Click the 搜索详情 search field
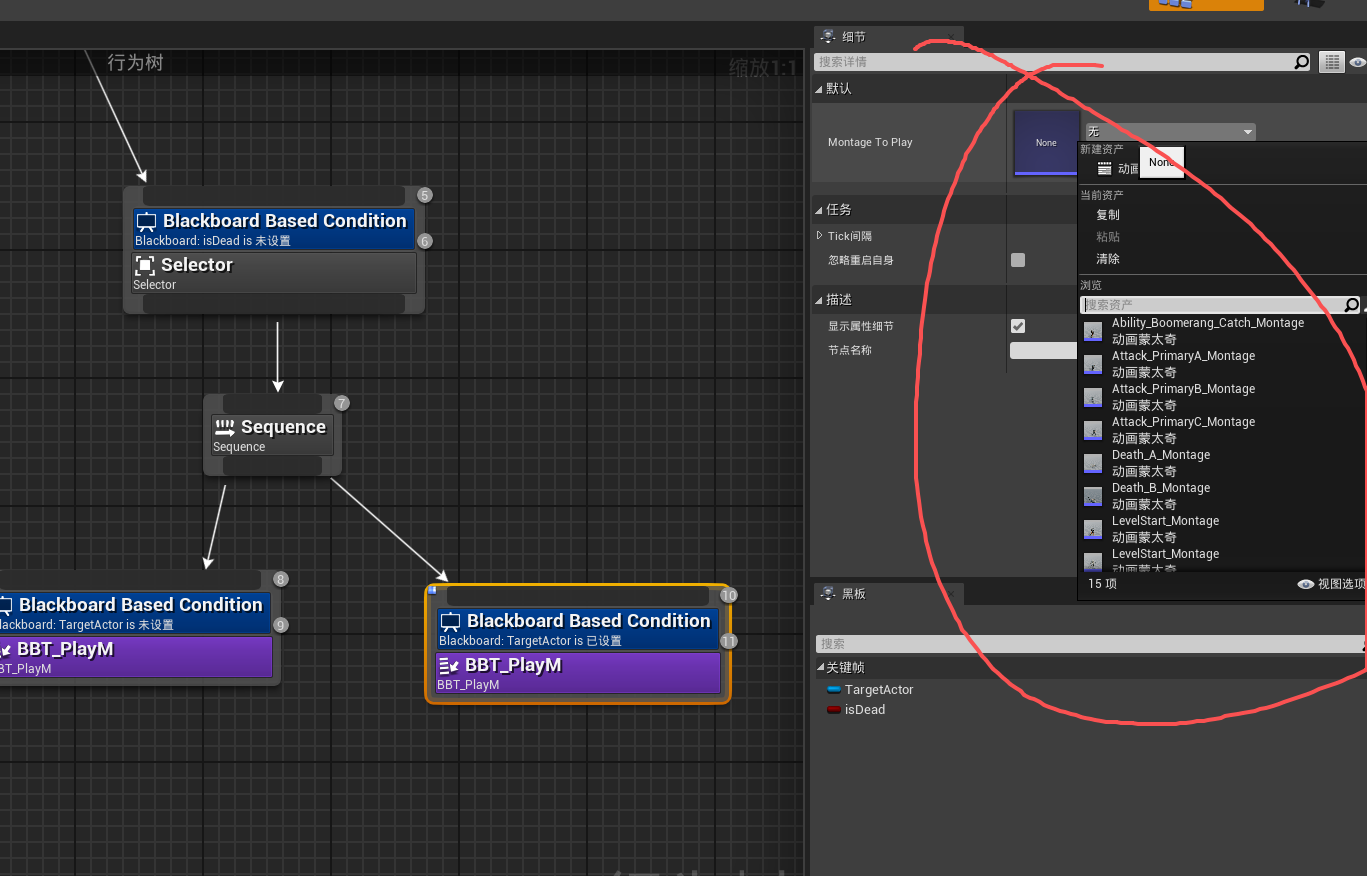Image resolution: width=1367 pixels, height=876 pixels. [x=1063, y=62]
